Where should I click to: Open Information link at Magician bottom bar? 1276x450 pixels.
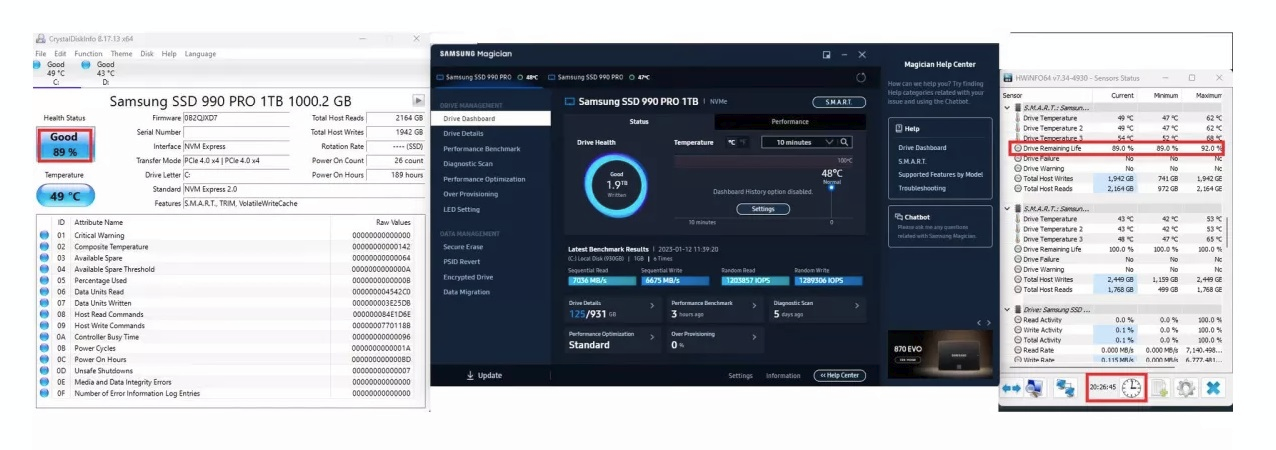tap(783, 376)
